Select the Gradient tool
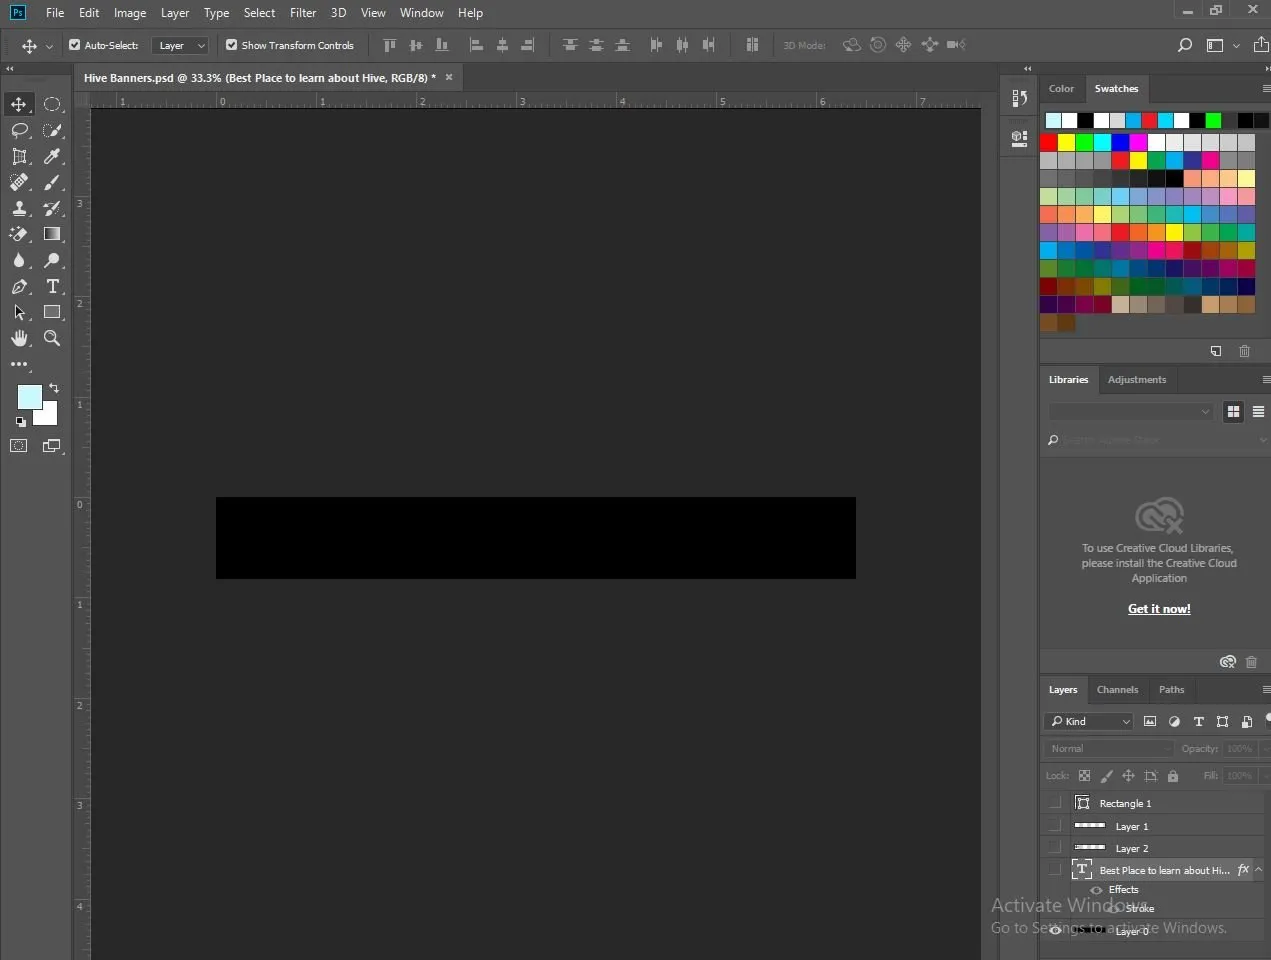Screen dimensions: 1271x960 point(52,234)
